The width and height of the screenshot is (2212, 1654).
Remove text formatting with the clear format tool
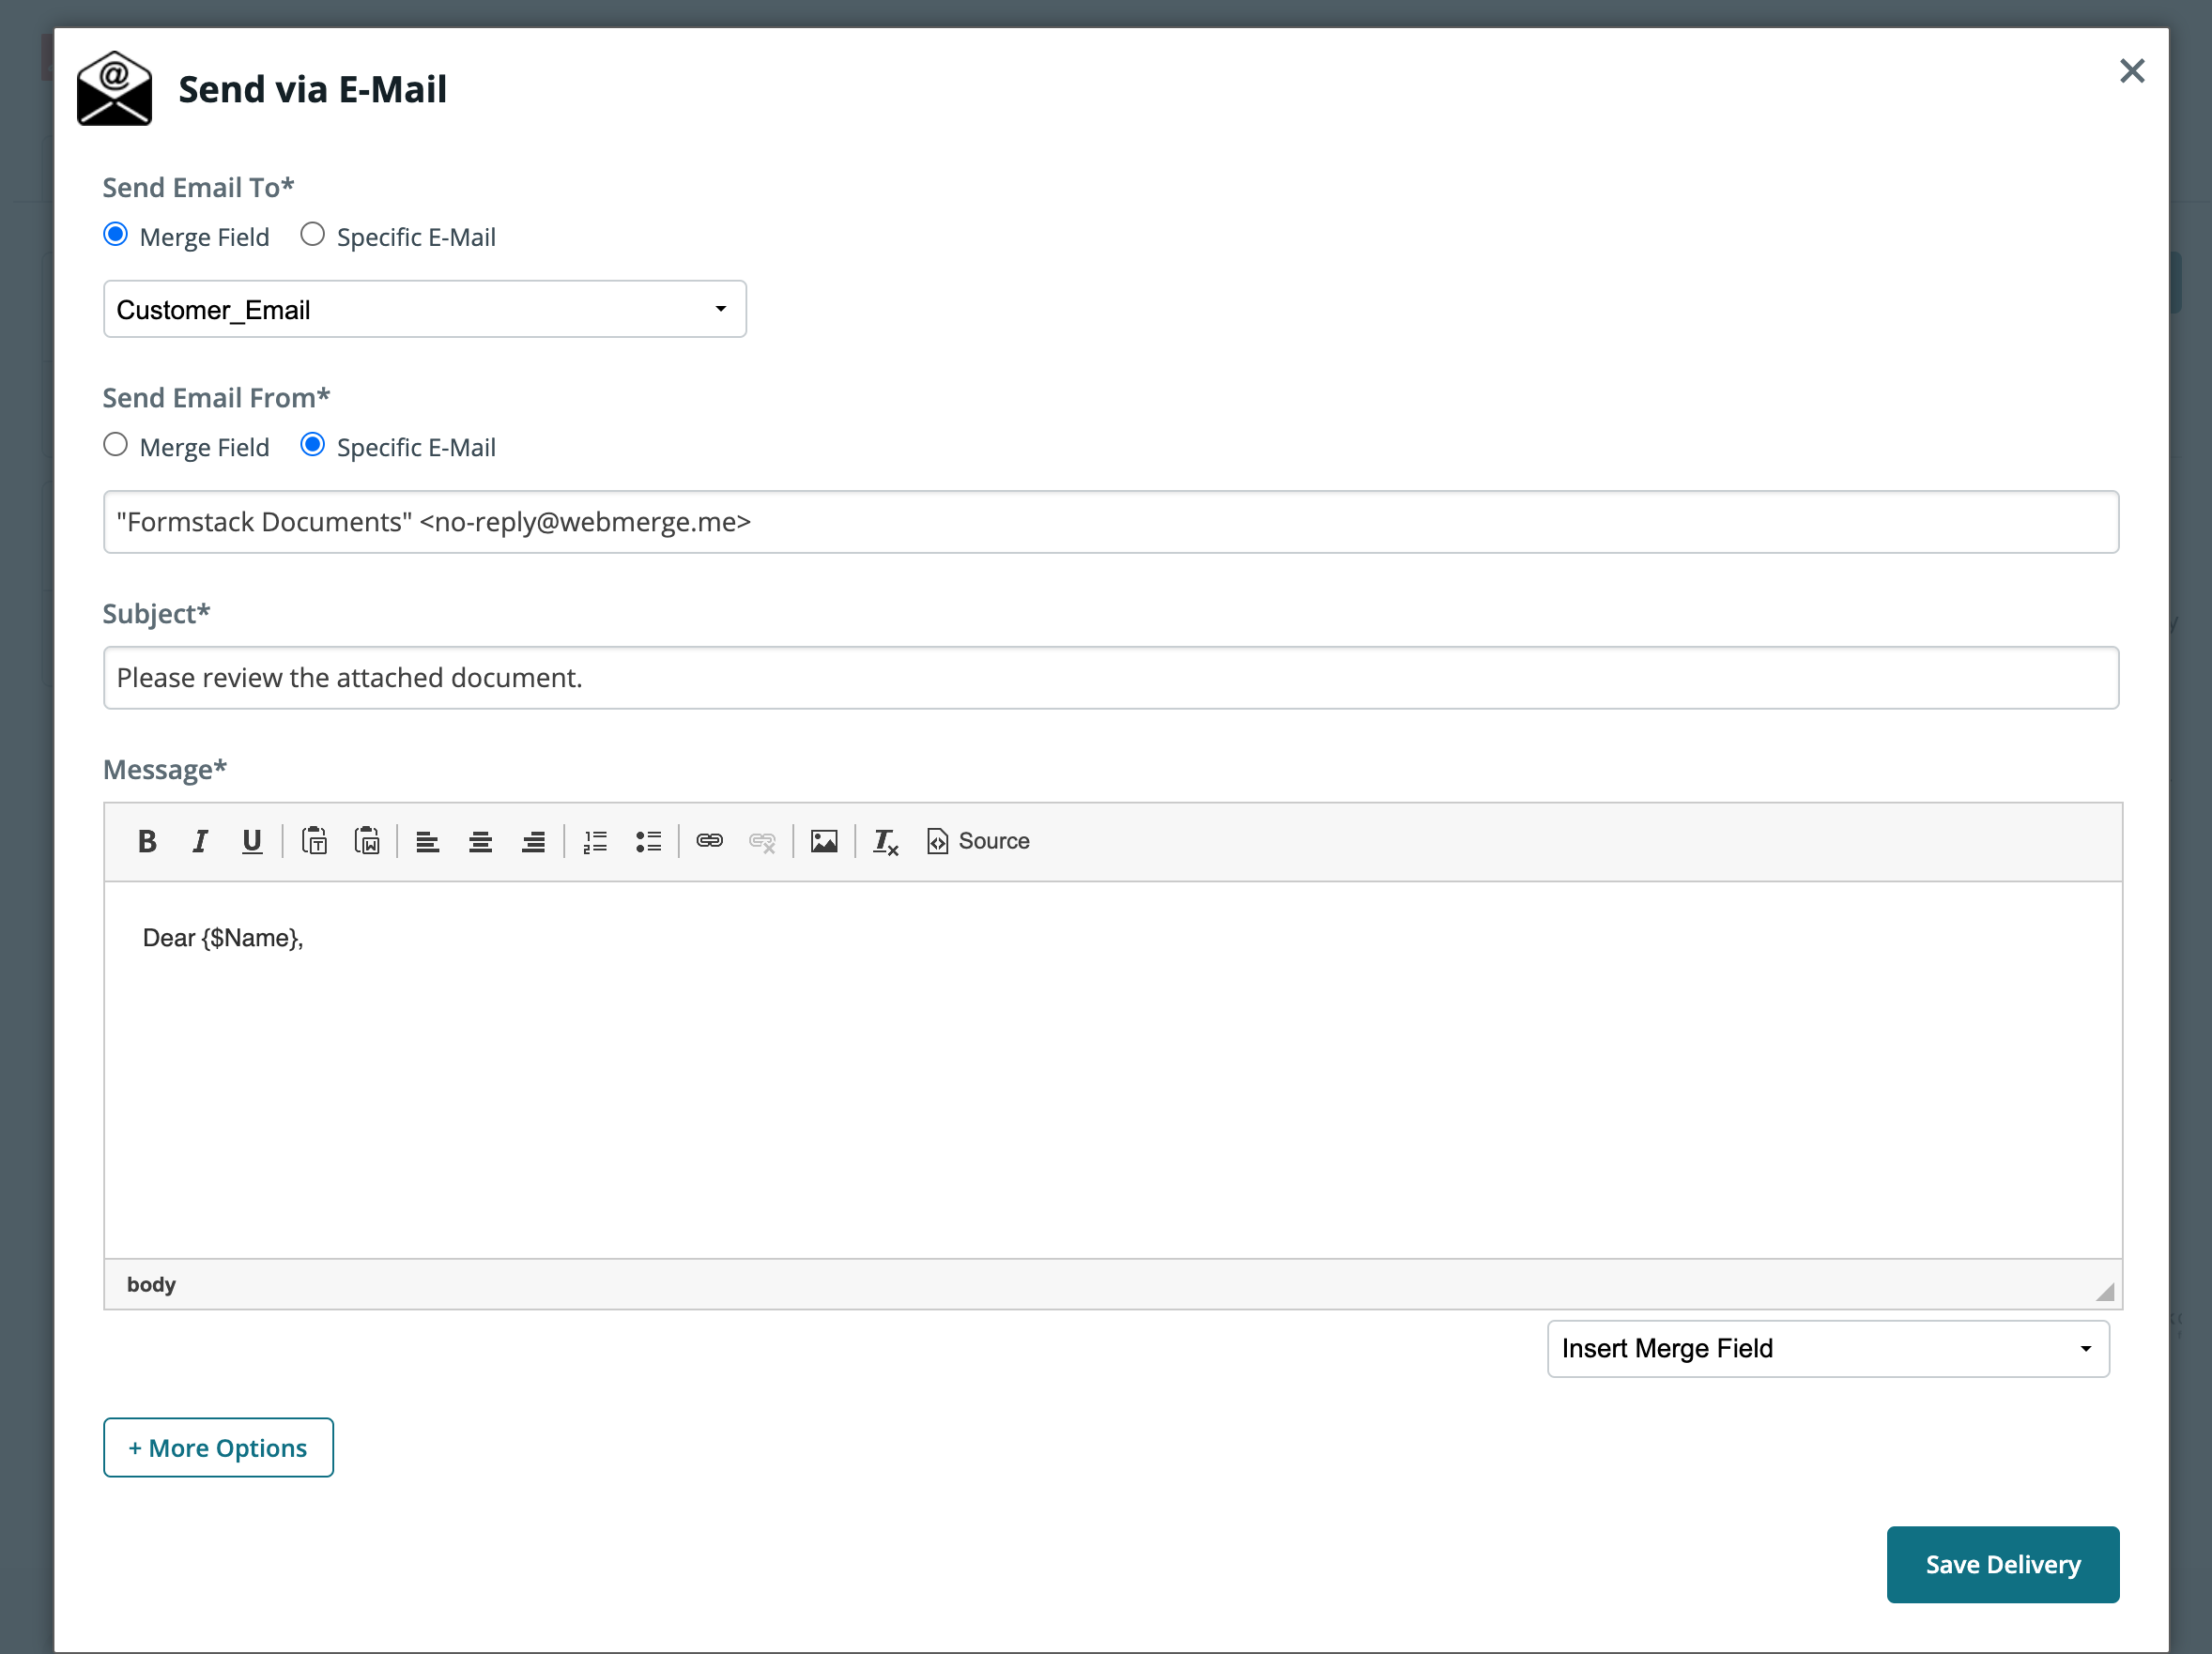(884, 841)
